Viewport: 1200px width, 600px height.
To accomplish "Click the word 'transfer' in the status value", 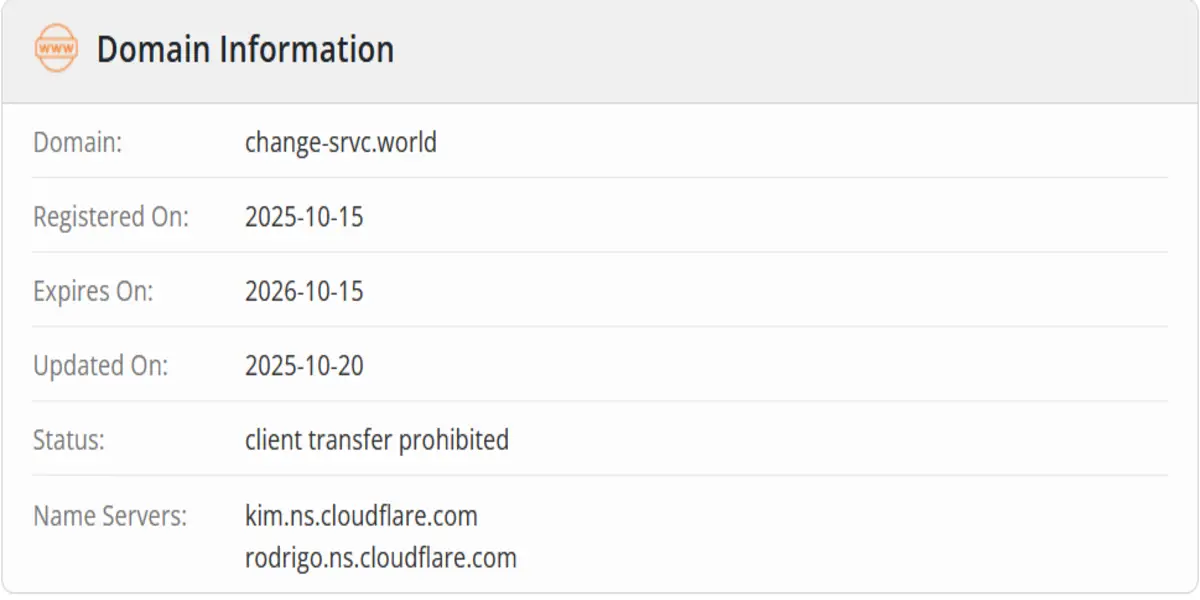I will [350, 440].
